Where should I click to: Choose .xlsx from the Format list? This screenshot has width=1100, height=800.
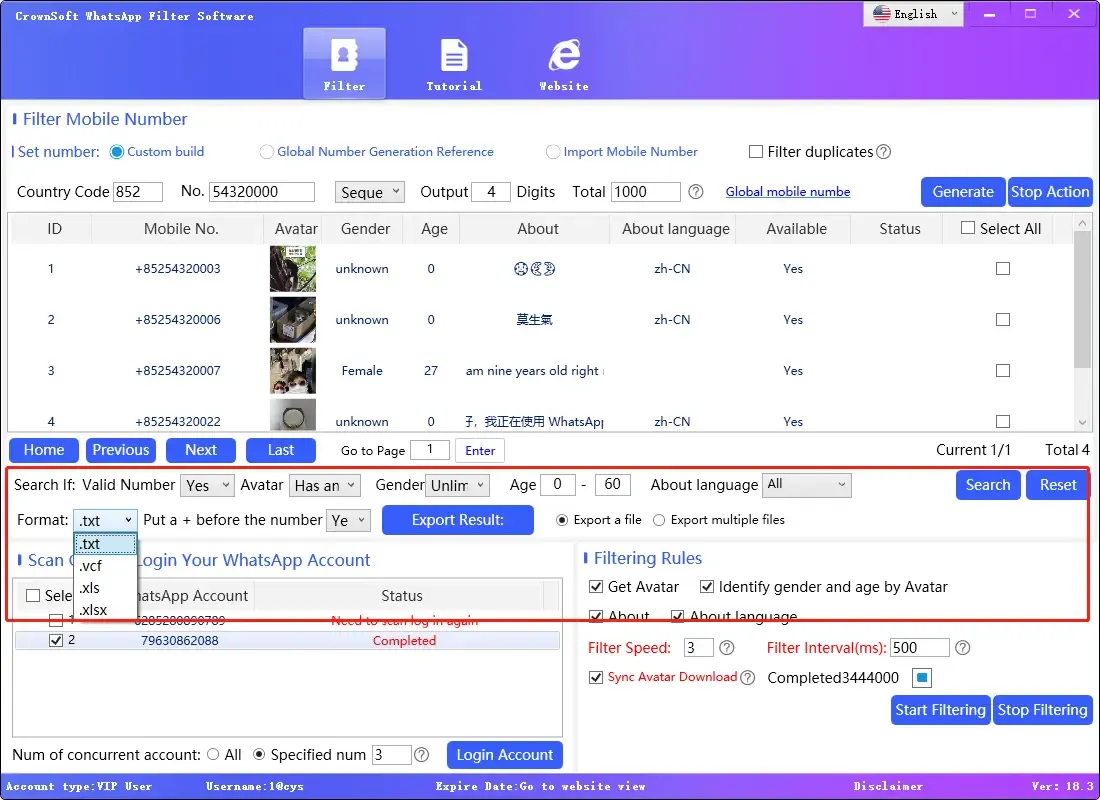93,609
